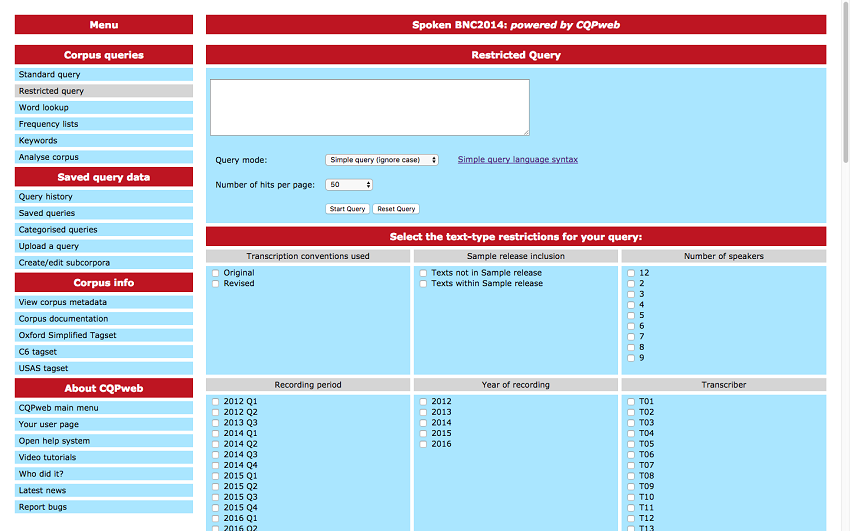Open Simple query language syntax link
850x531 pixels.
[518, 159]
